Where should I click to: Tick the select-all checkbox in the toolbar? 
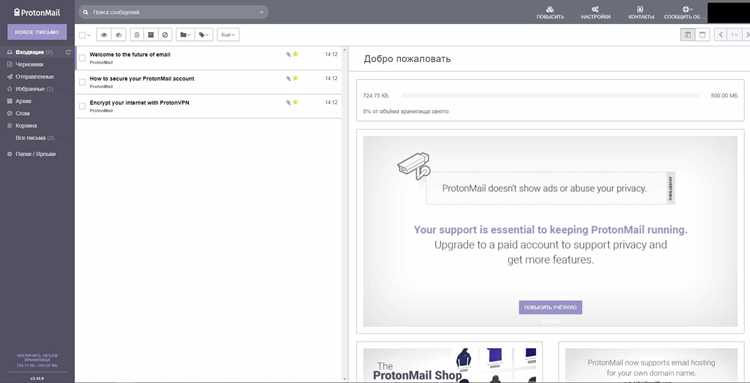[82, 35]
